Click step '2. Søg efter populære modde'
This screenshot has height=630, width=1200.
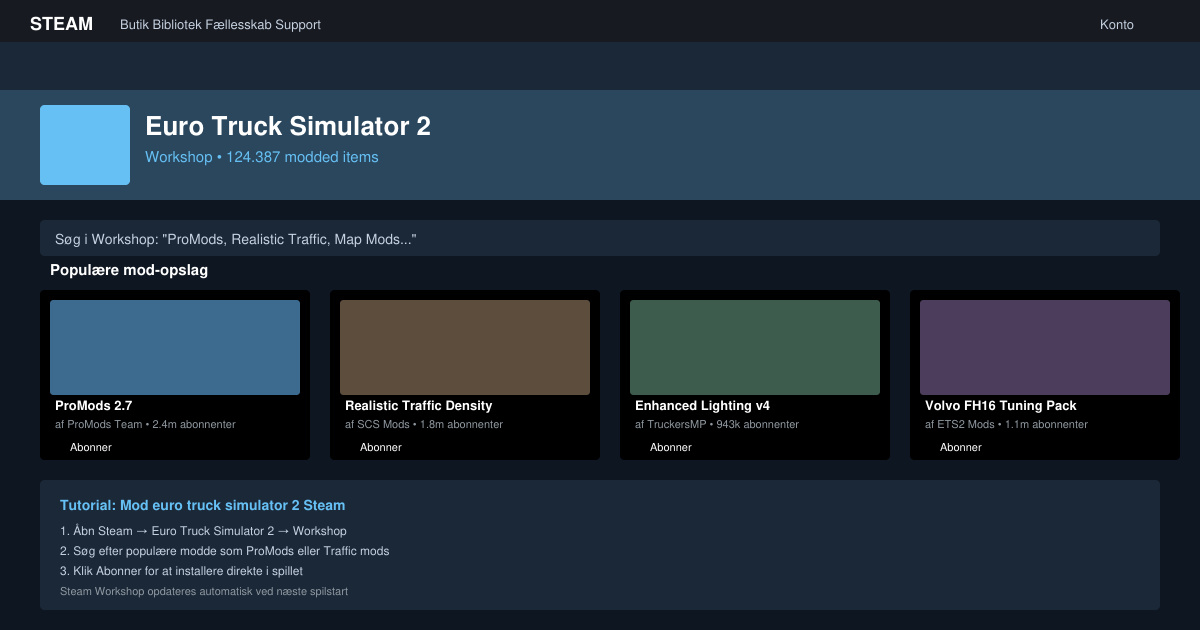[x=225, y=551]
